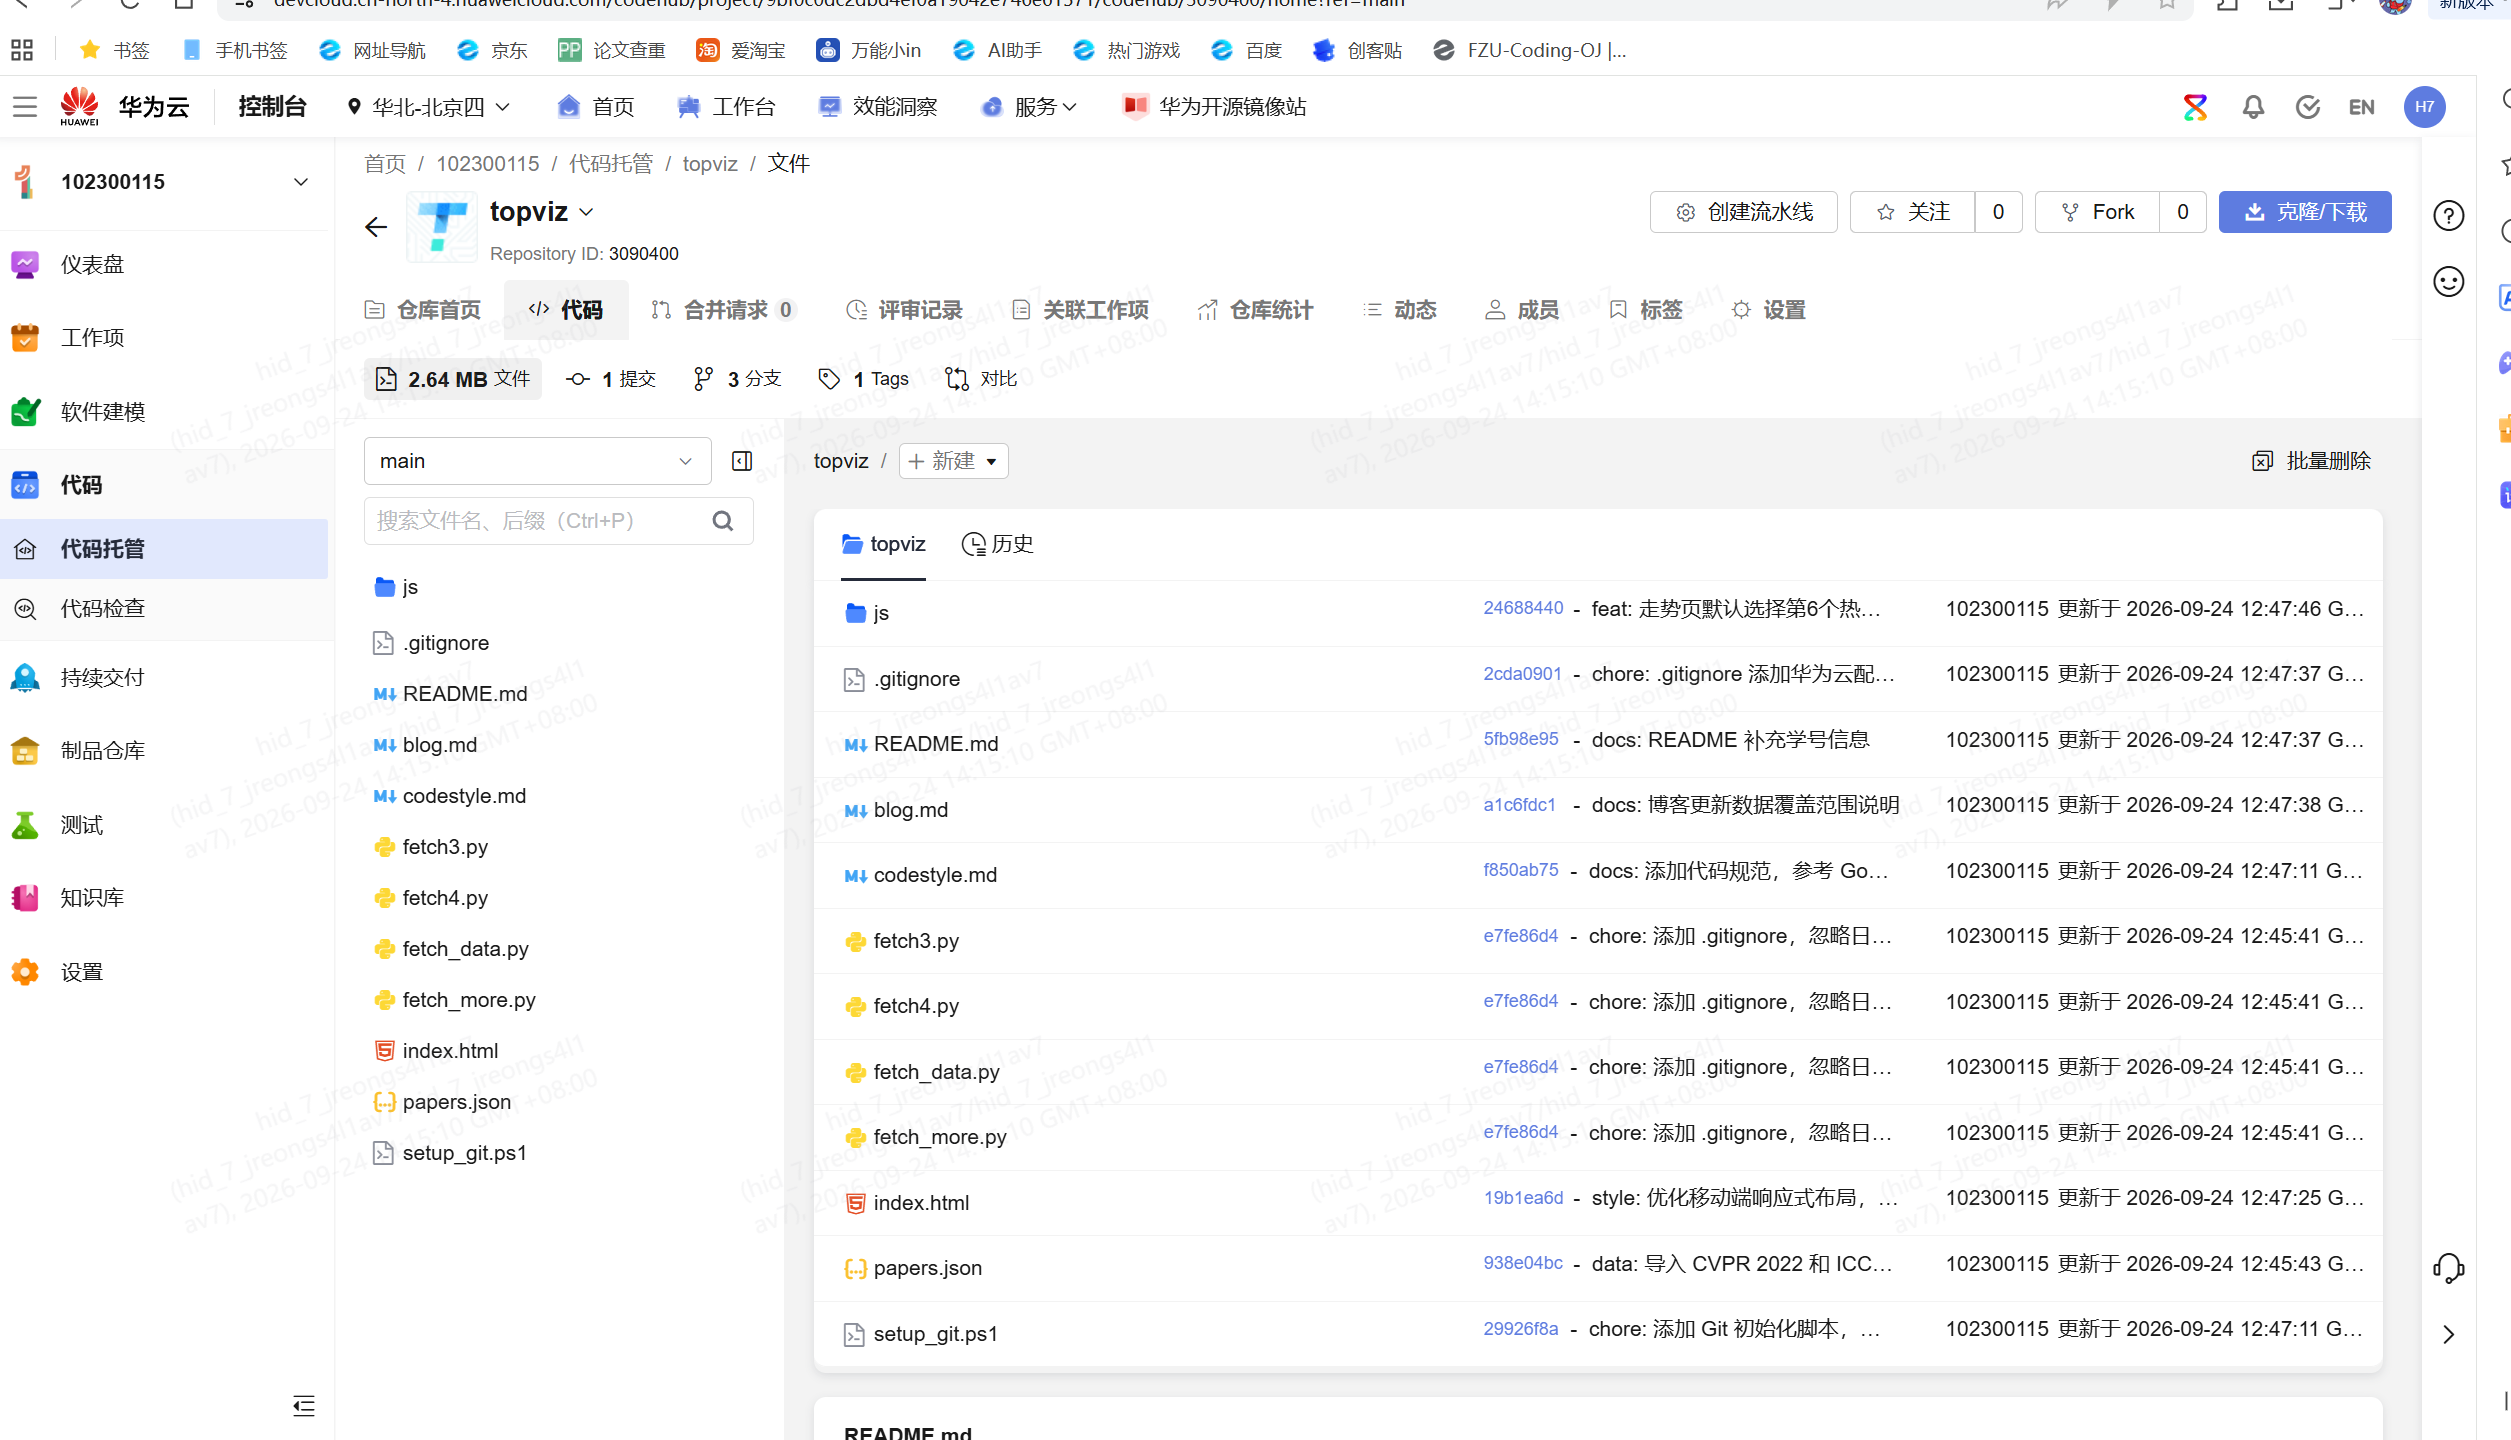2511x1440 pixels.
Task: Expand the 服务 menu in the header
Action: (x=1031, y=107)
